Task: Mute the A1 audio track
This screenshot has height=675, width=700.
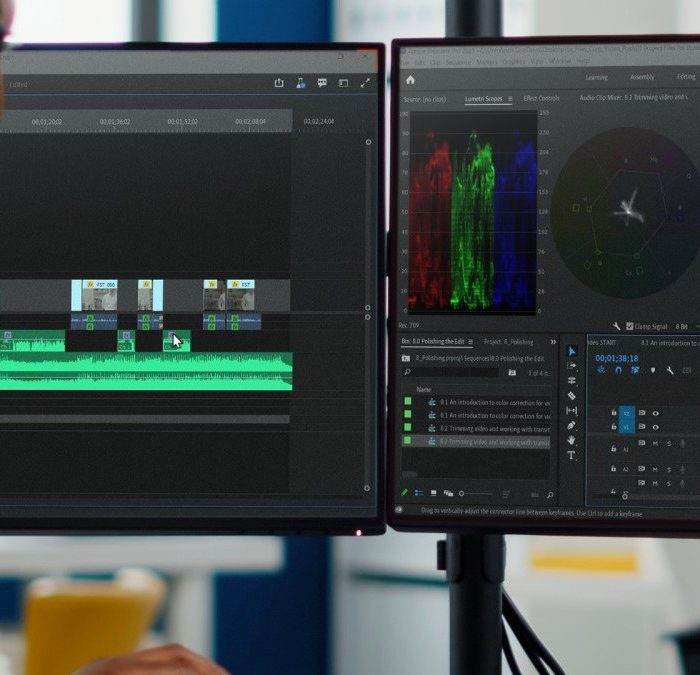Action: (656, 443)
